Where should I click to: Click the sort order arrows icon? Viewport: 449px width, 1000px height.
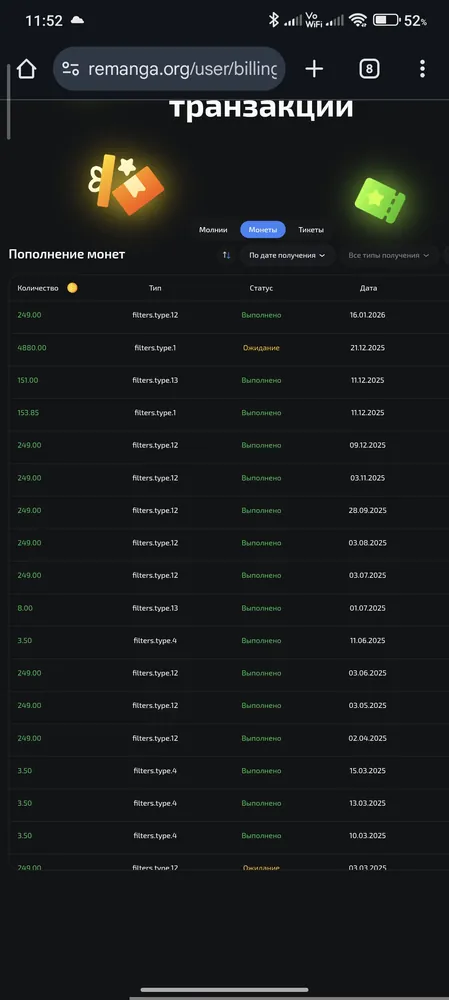pos(226,255)
